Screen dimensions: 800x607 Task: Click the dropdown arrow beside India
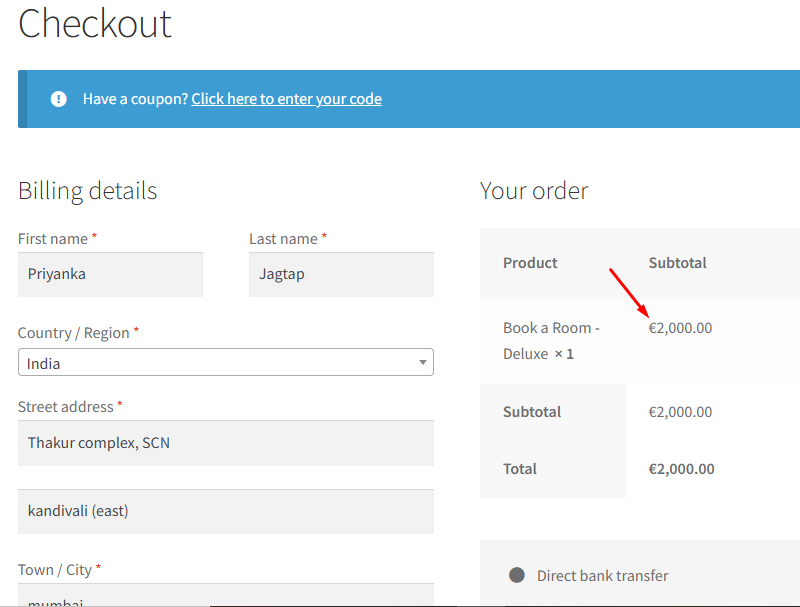[423, 363]
